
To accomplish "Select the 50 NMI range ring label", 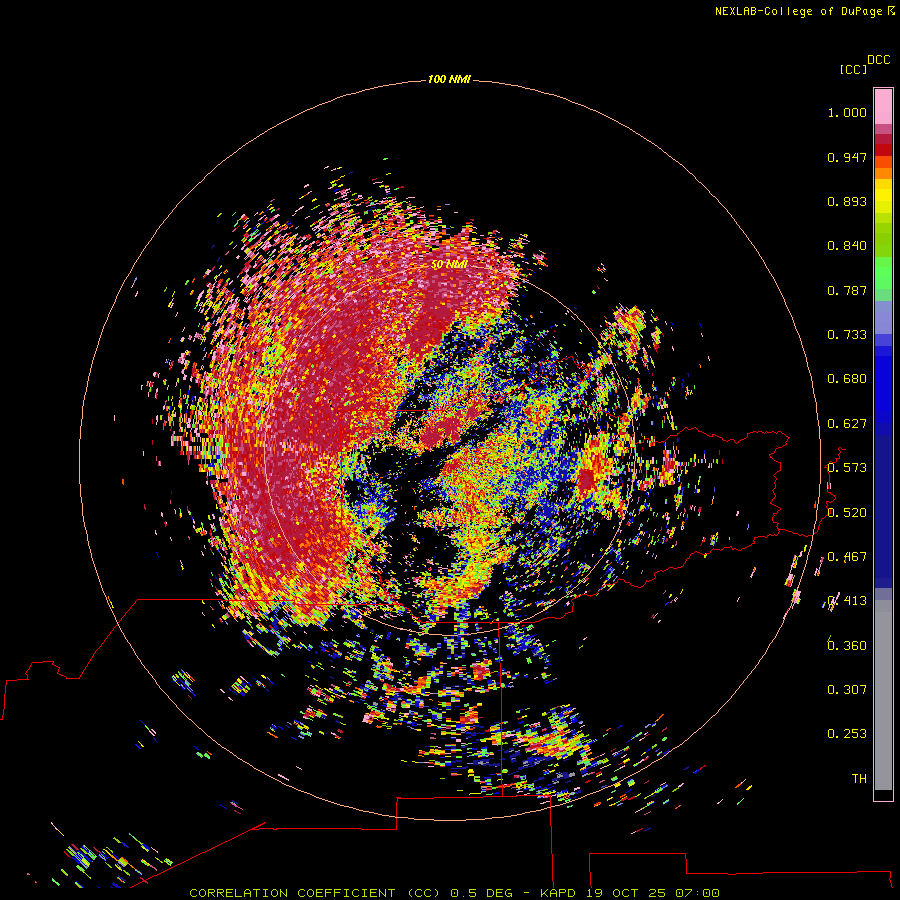I will pos(449,264).
